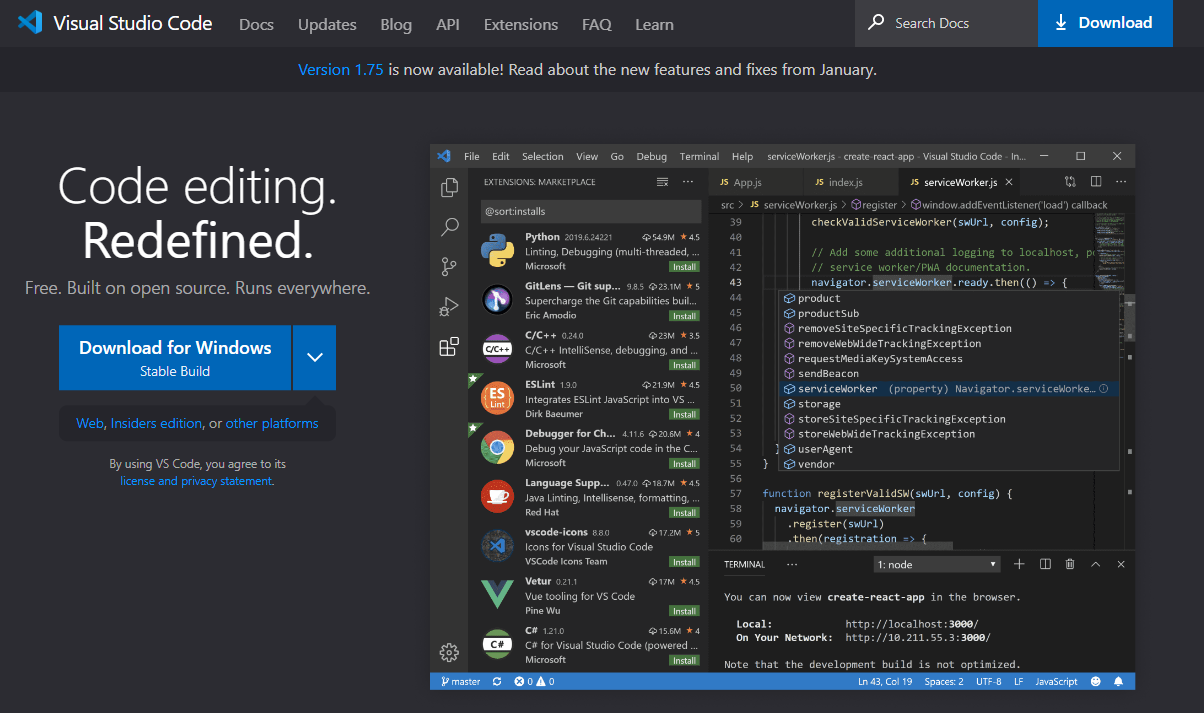Clear the extensions list filter icon
Viewport: 1204px width, 713px height.
pos(661,182)
